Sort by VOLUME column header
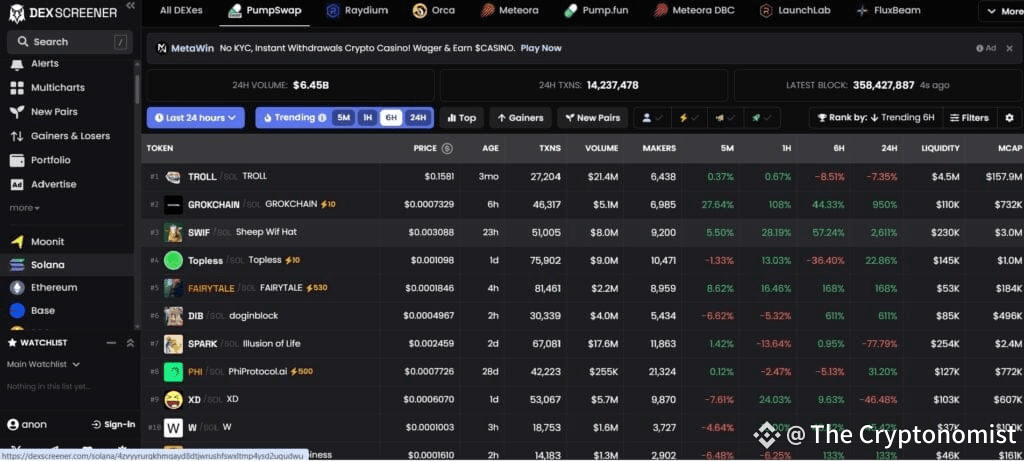The image size is (1024, 461). click(601, 148)
